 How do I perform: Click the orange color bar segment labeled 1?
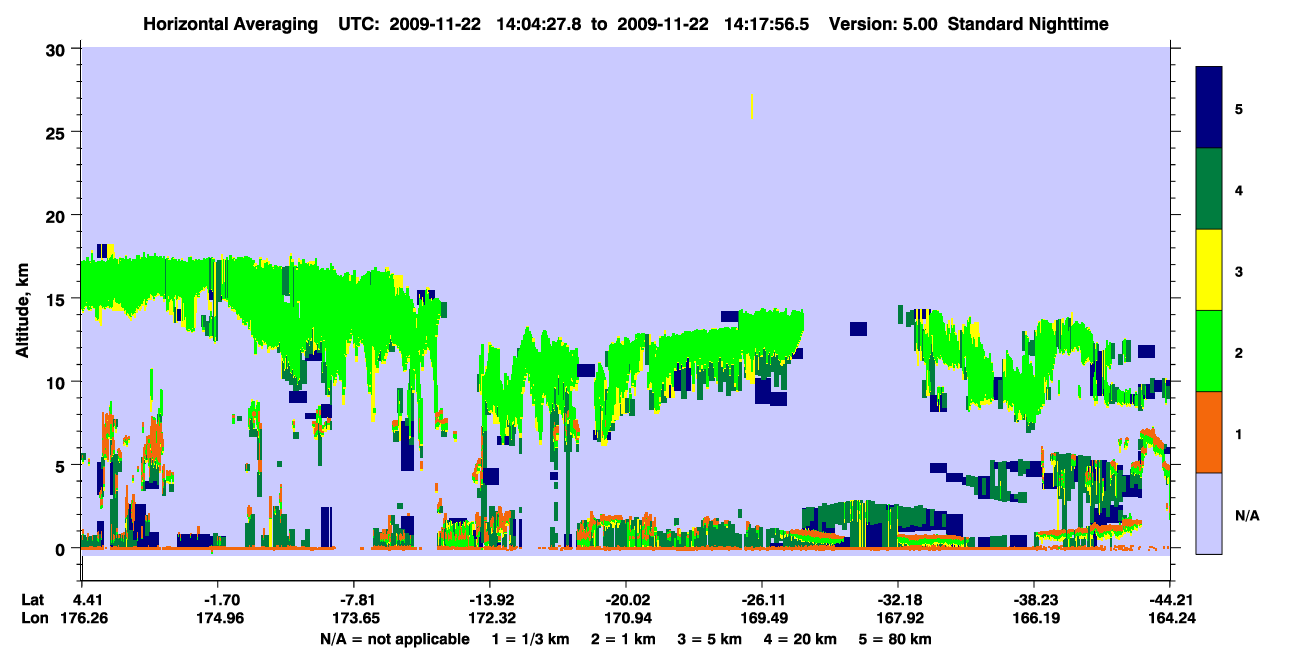(1209, 432)
